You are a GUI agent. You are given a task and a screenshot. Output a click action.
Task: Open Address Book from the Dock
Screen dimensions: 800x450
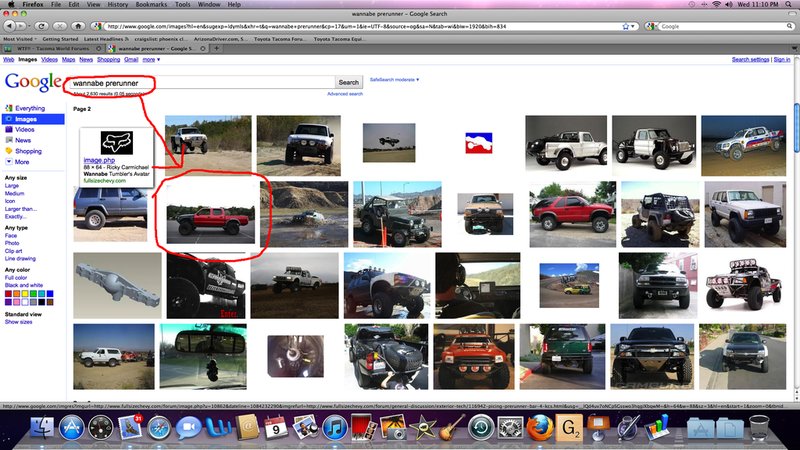click(247, 427)
